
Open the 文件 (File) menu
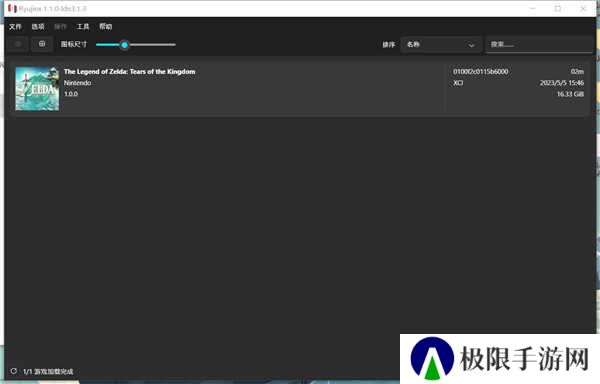point(15,27)
